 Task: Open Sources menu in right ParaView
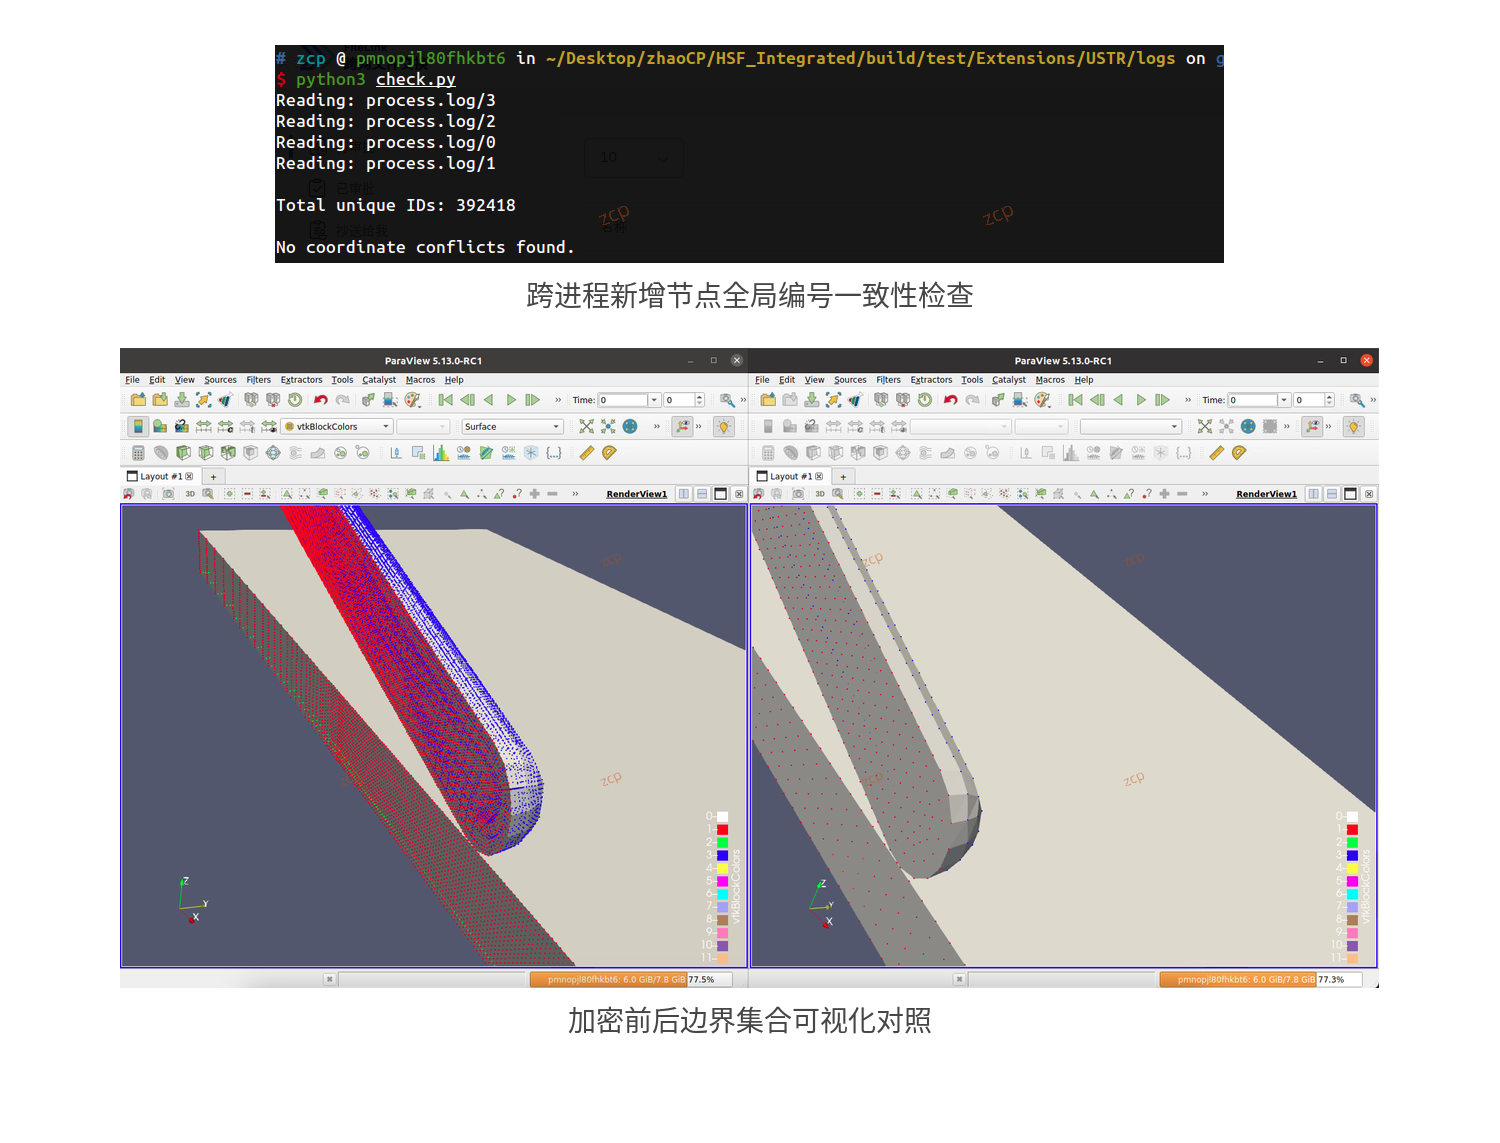point(850,380)
